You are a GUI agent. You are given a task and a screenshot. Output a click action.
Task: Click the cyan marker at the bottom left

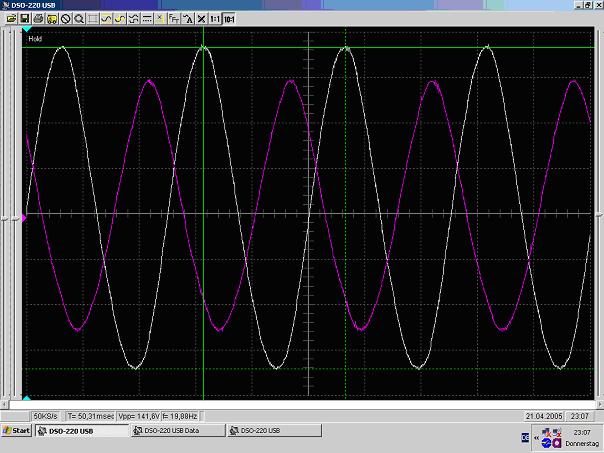[27, 398]
